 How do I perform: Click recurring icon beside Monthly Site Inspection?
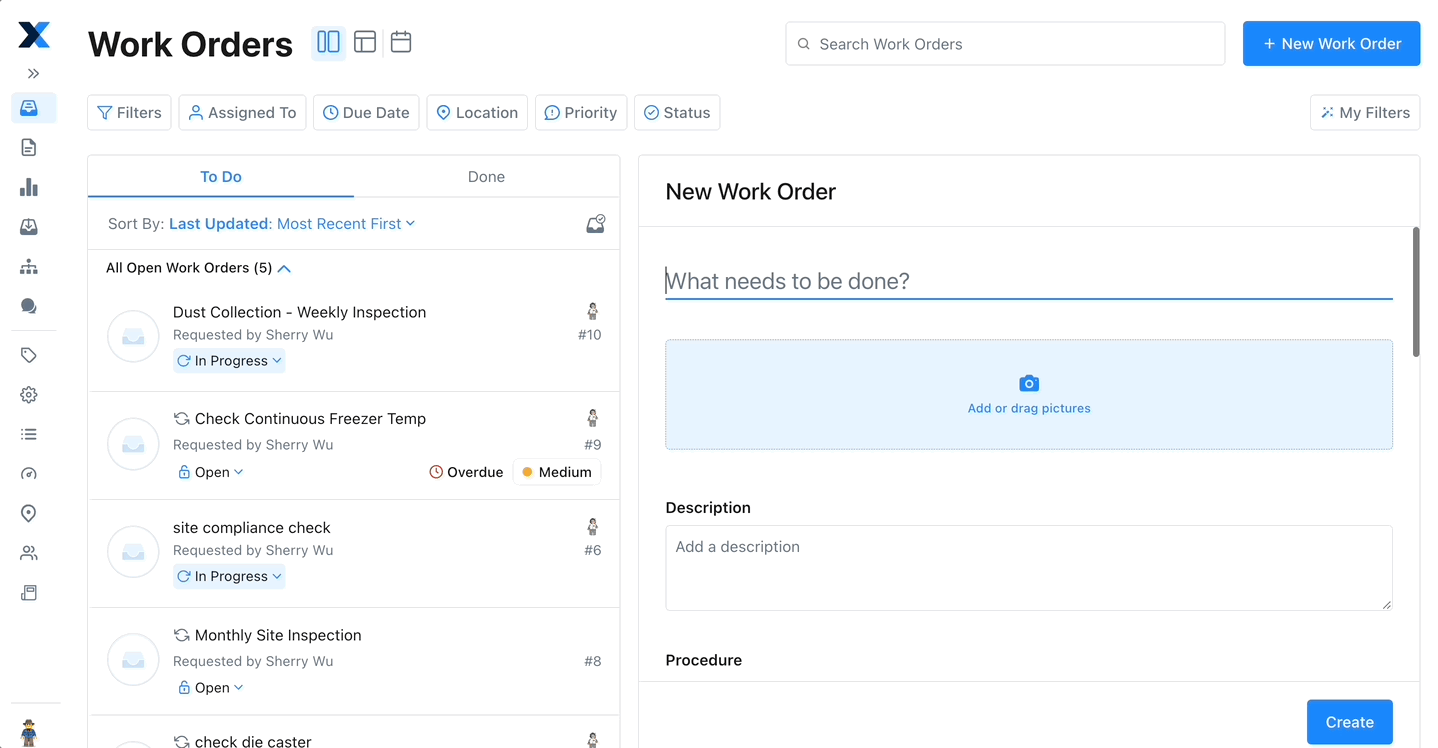pyautogui.click(x=182, y=635)
